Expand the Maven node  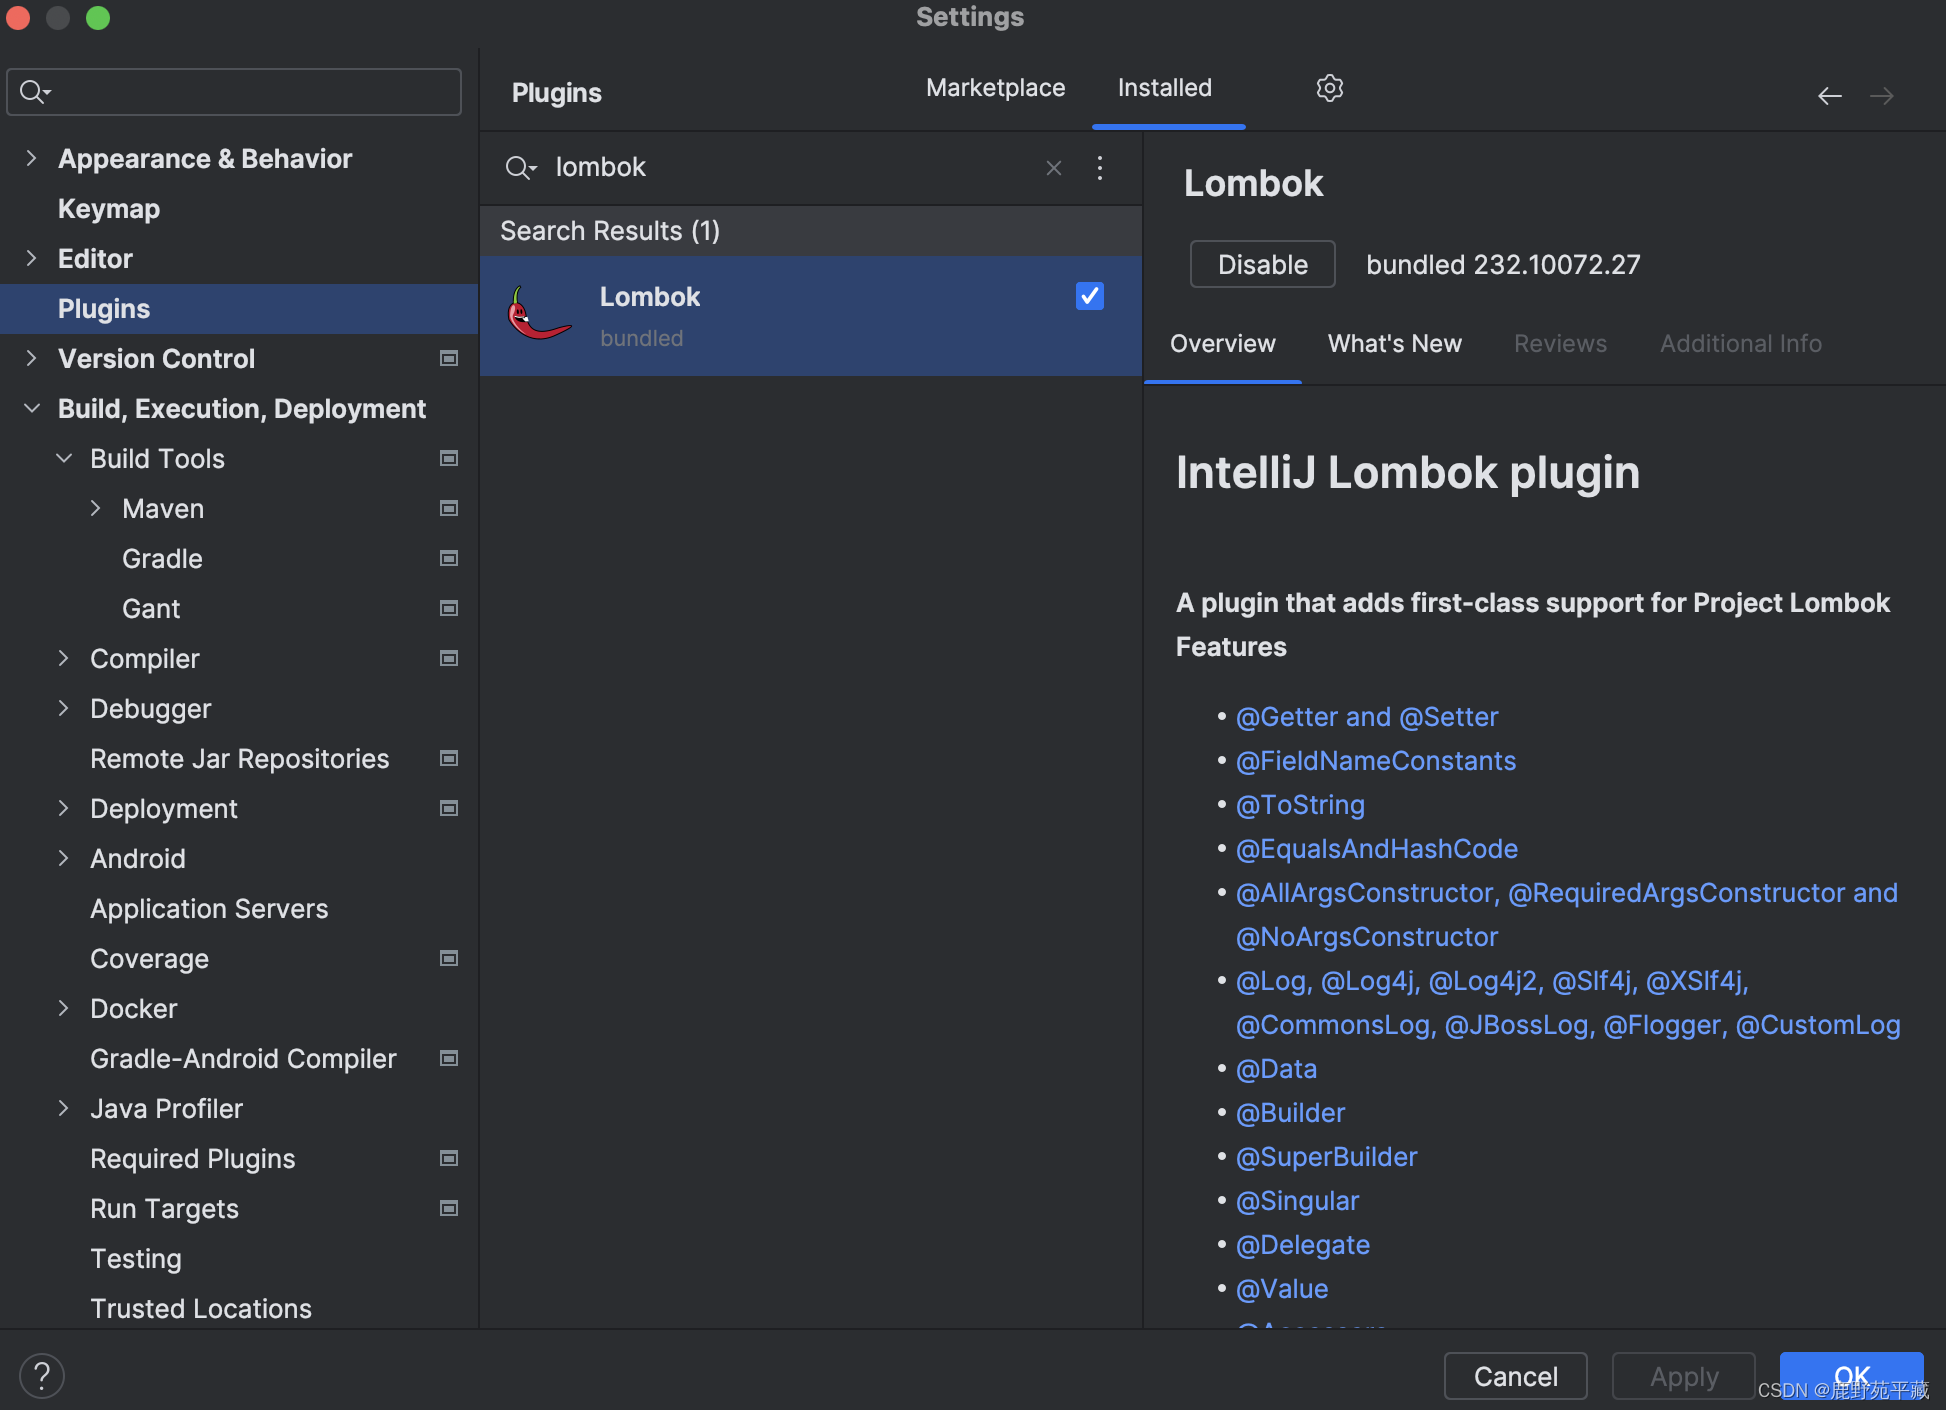pos(96,508)
